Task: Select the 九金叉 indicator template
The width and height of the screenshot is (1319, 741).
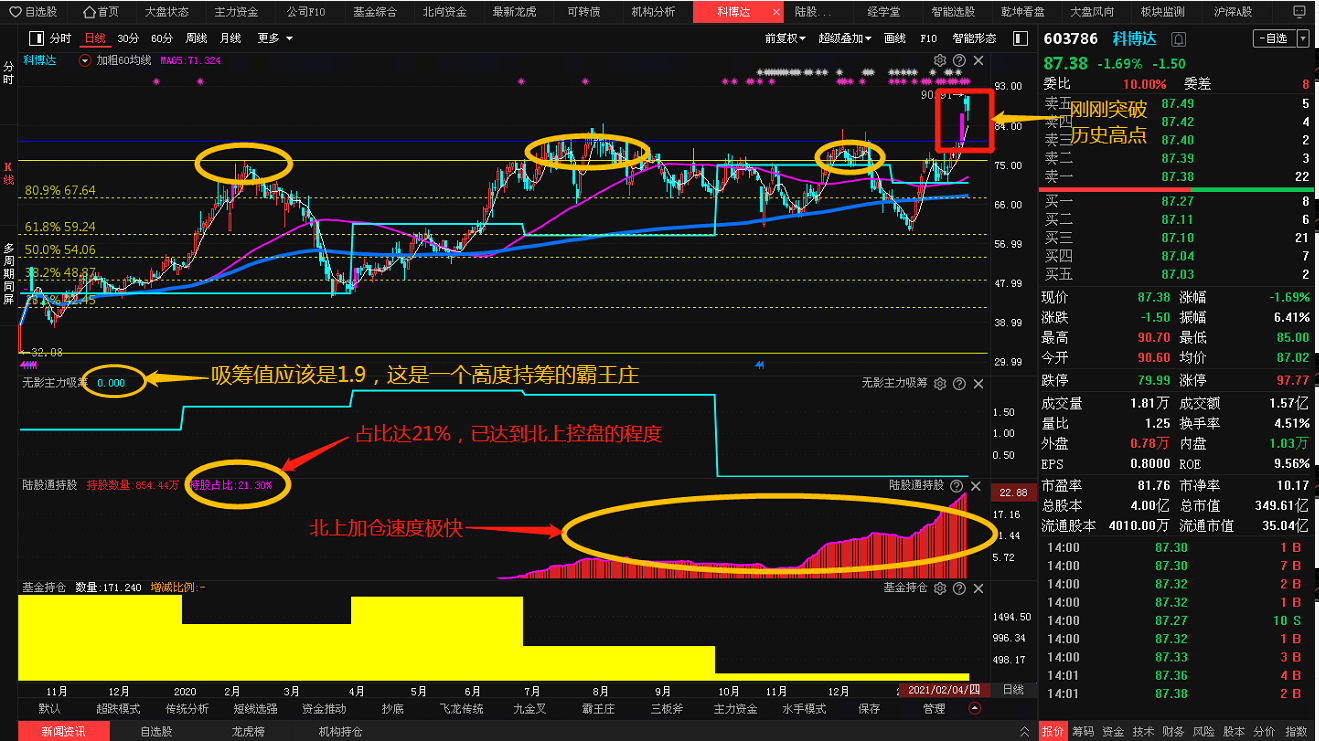Action: [530, 708]
